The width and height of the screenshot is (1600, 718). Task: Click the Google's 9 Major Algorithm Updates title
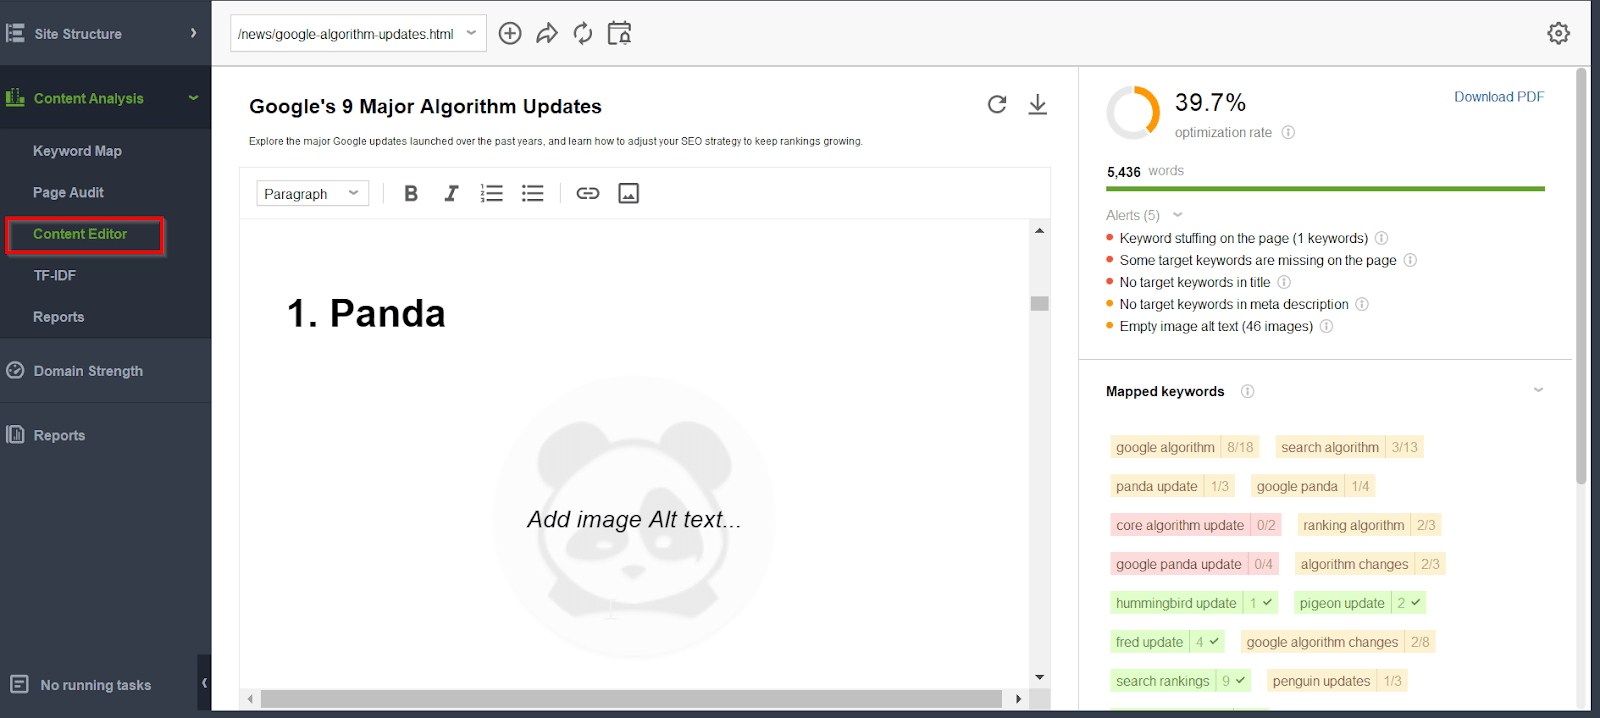[425, 106]
